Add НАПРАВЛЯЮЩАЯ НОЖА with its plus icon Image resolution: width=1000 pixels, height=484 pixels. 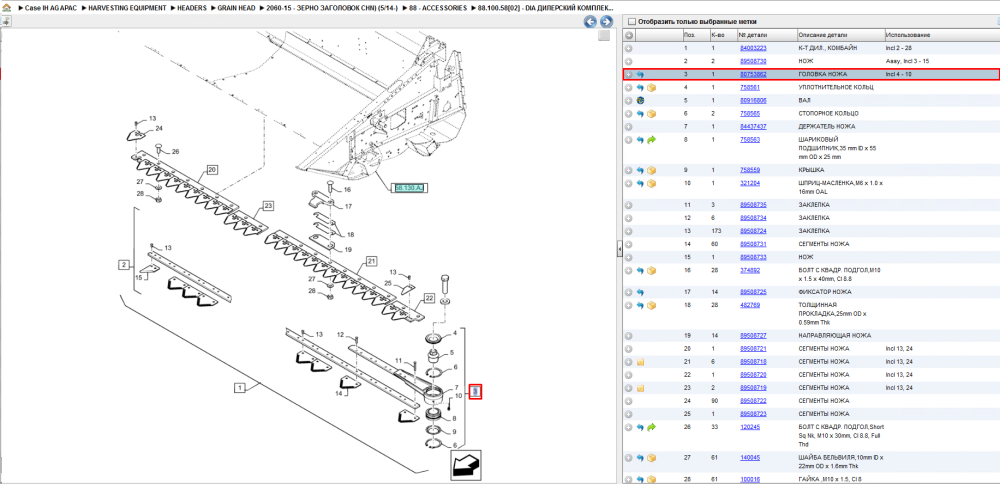pos(629,335)
